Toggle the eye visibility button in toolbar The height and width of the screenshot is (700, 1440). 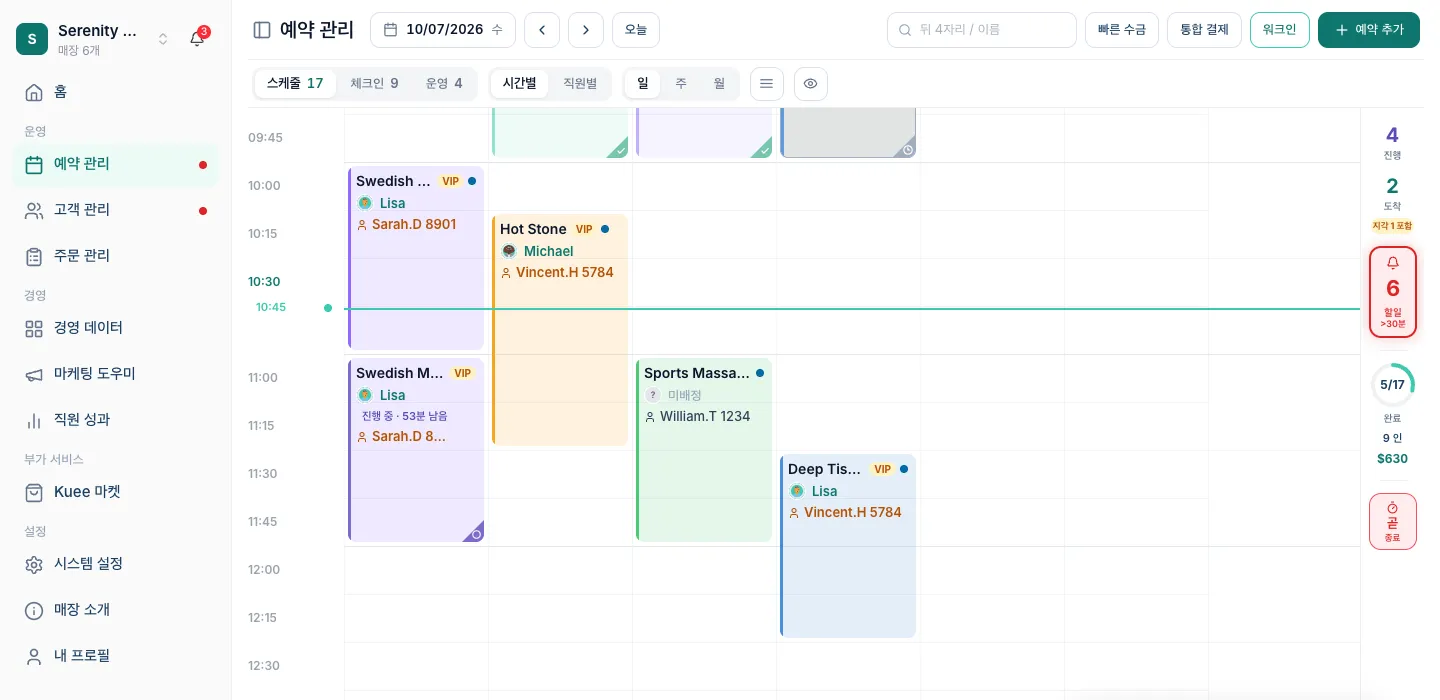[x=811, y=84]
